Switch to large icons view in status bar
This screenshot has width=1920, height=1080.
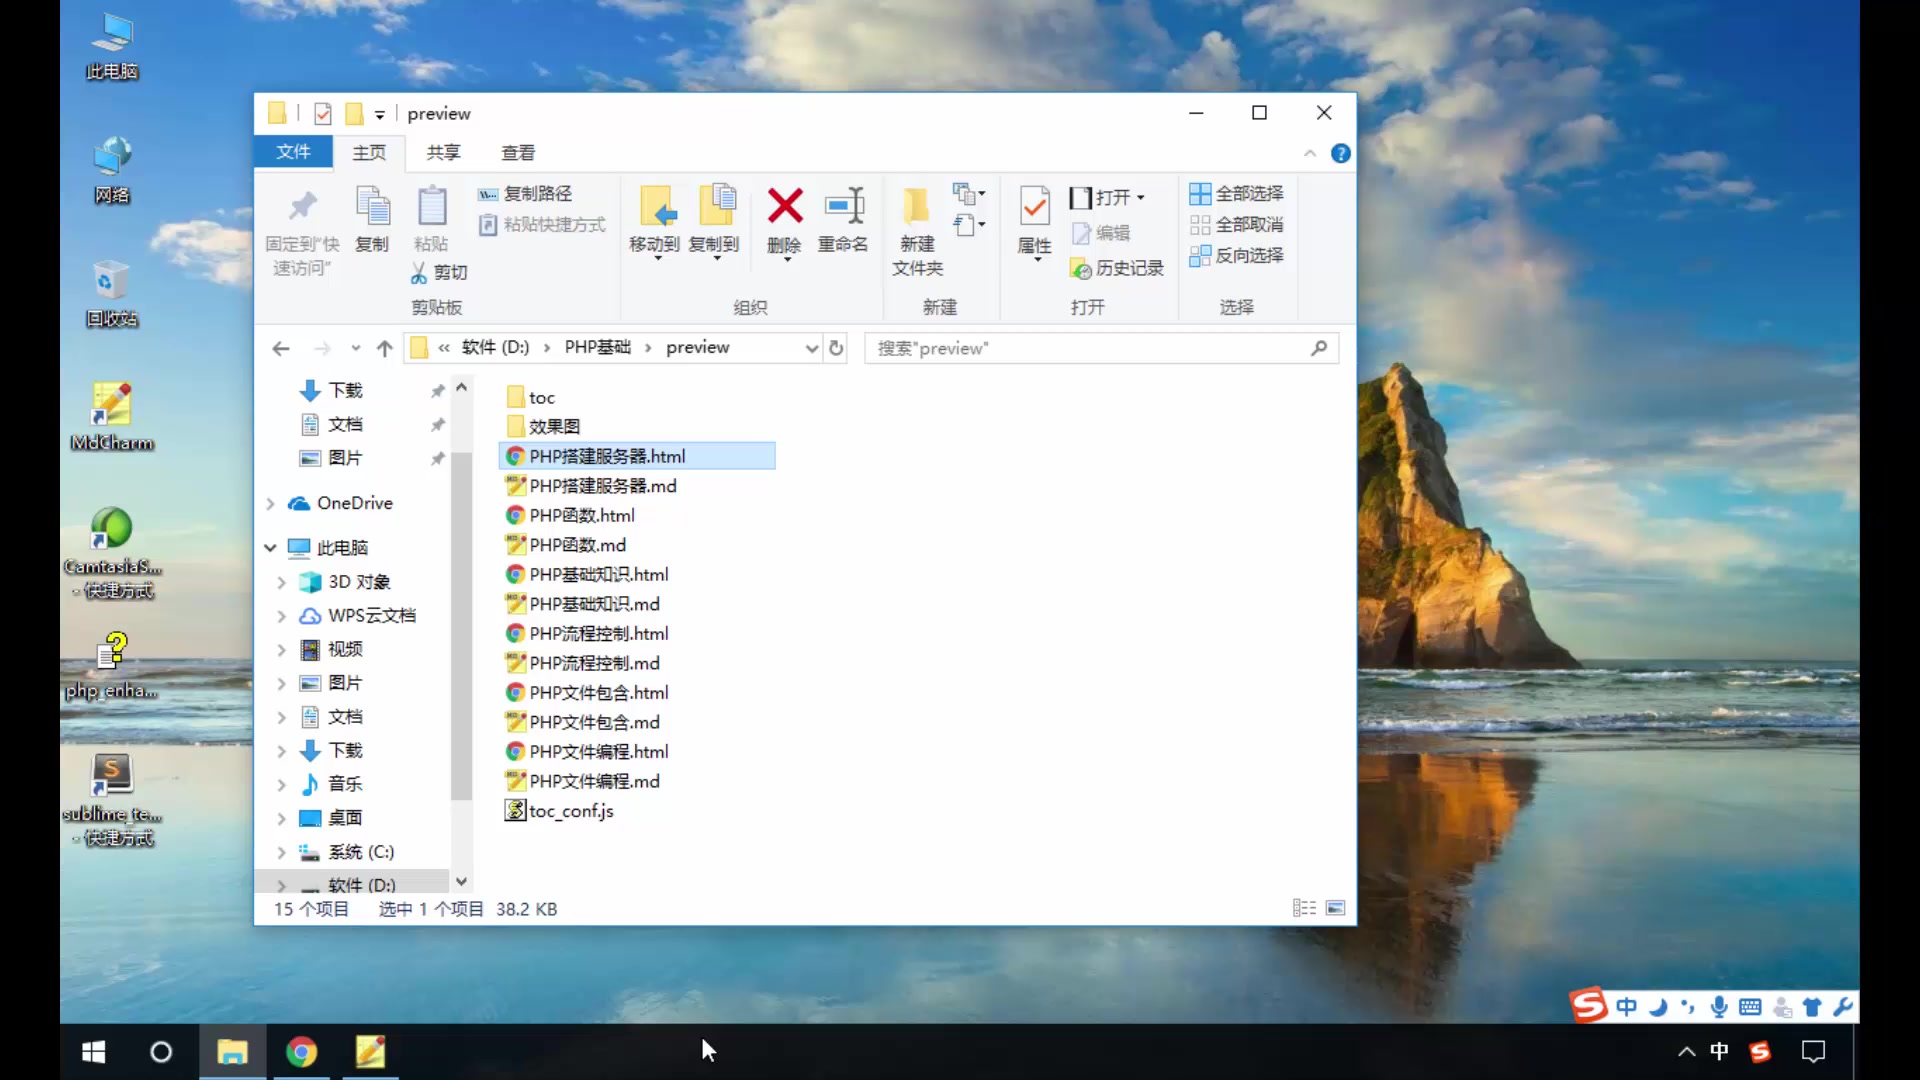coord(1336,908)
